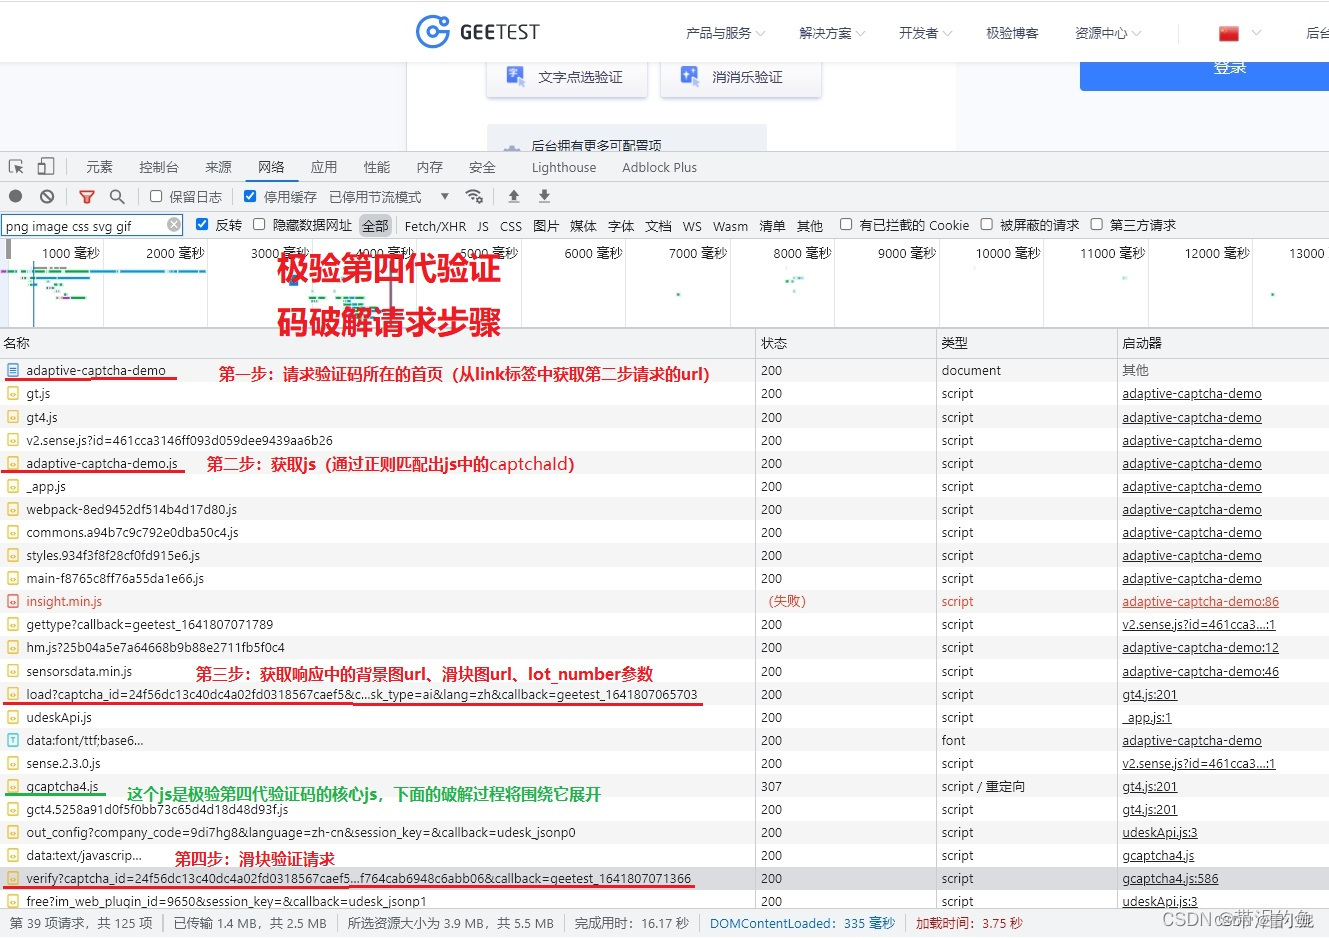Select the inspect element tool

[x=17, y=166]
